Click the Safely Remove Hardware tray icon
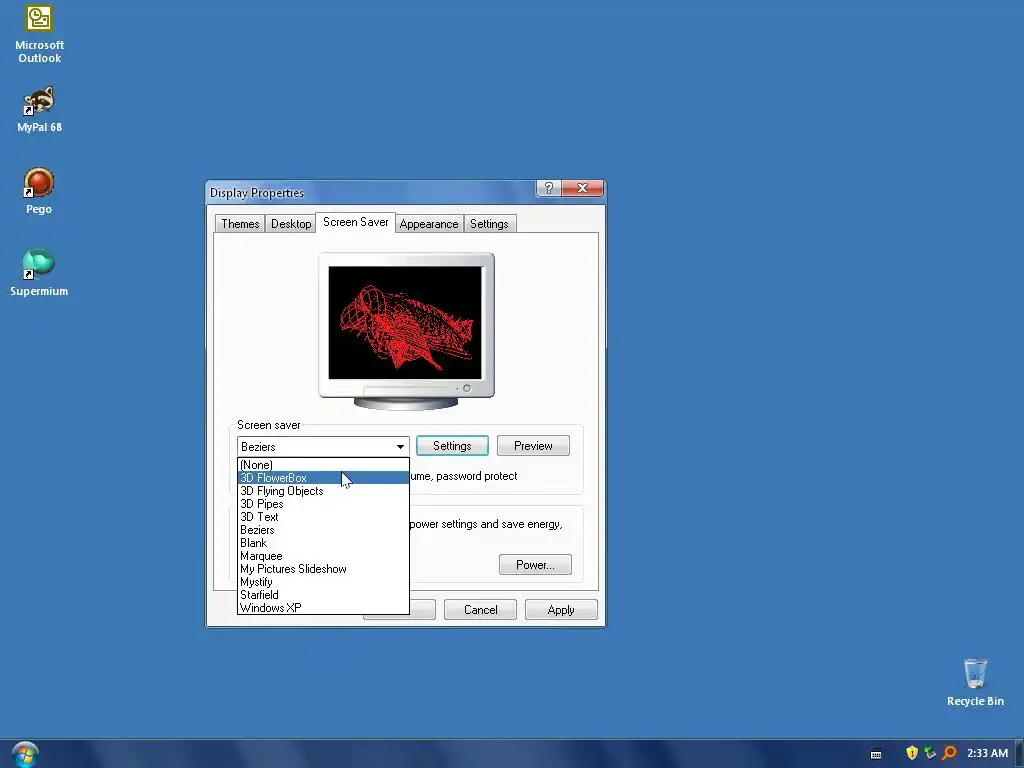1024x768 pixels. tap(930, 753)
